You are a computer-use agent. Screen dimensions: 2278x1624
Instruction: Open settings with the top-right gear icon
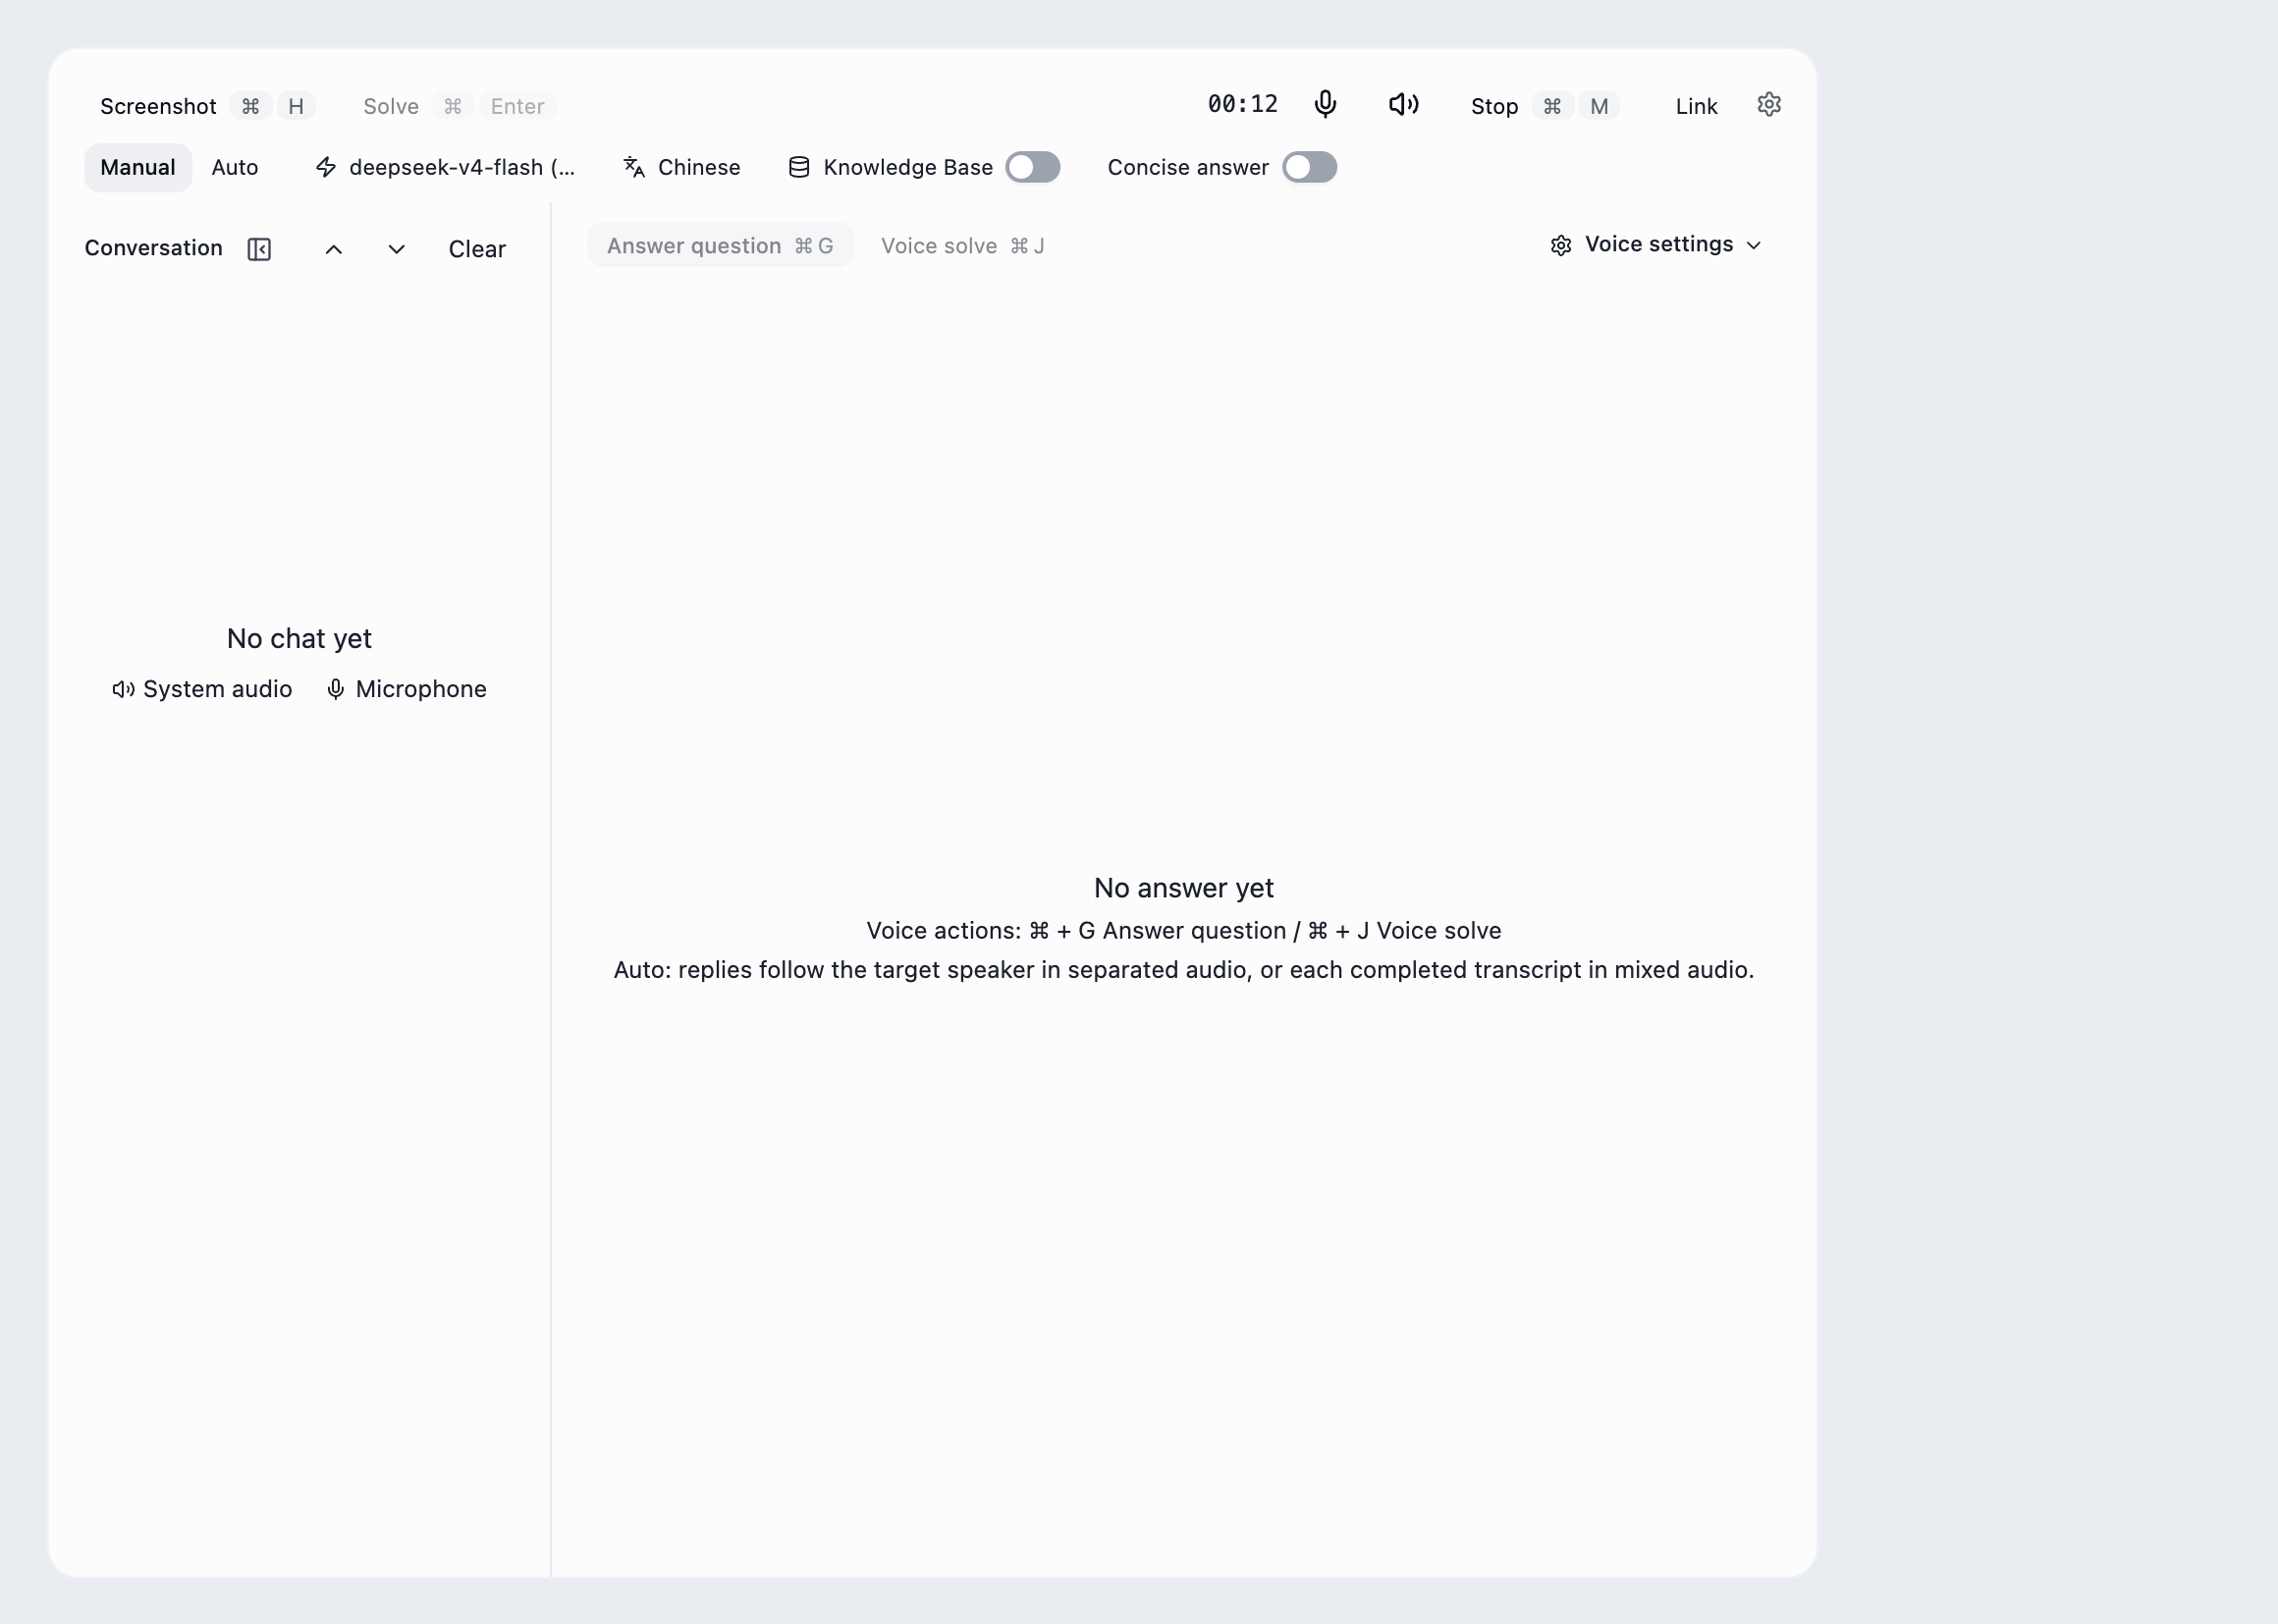pos(1769,104)
